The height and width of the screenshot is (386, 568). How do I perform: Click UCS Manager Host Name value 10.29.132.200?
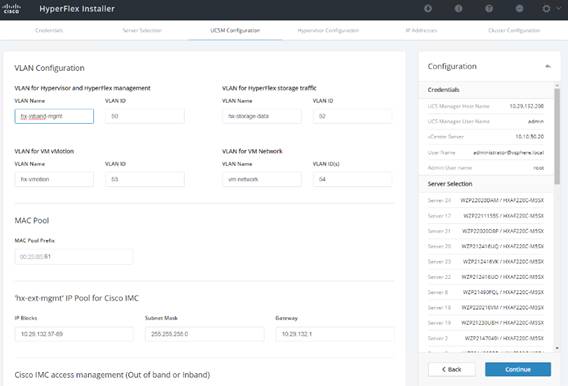(526, 106)
